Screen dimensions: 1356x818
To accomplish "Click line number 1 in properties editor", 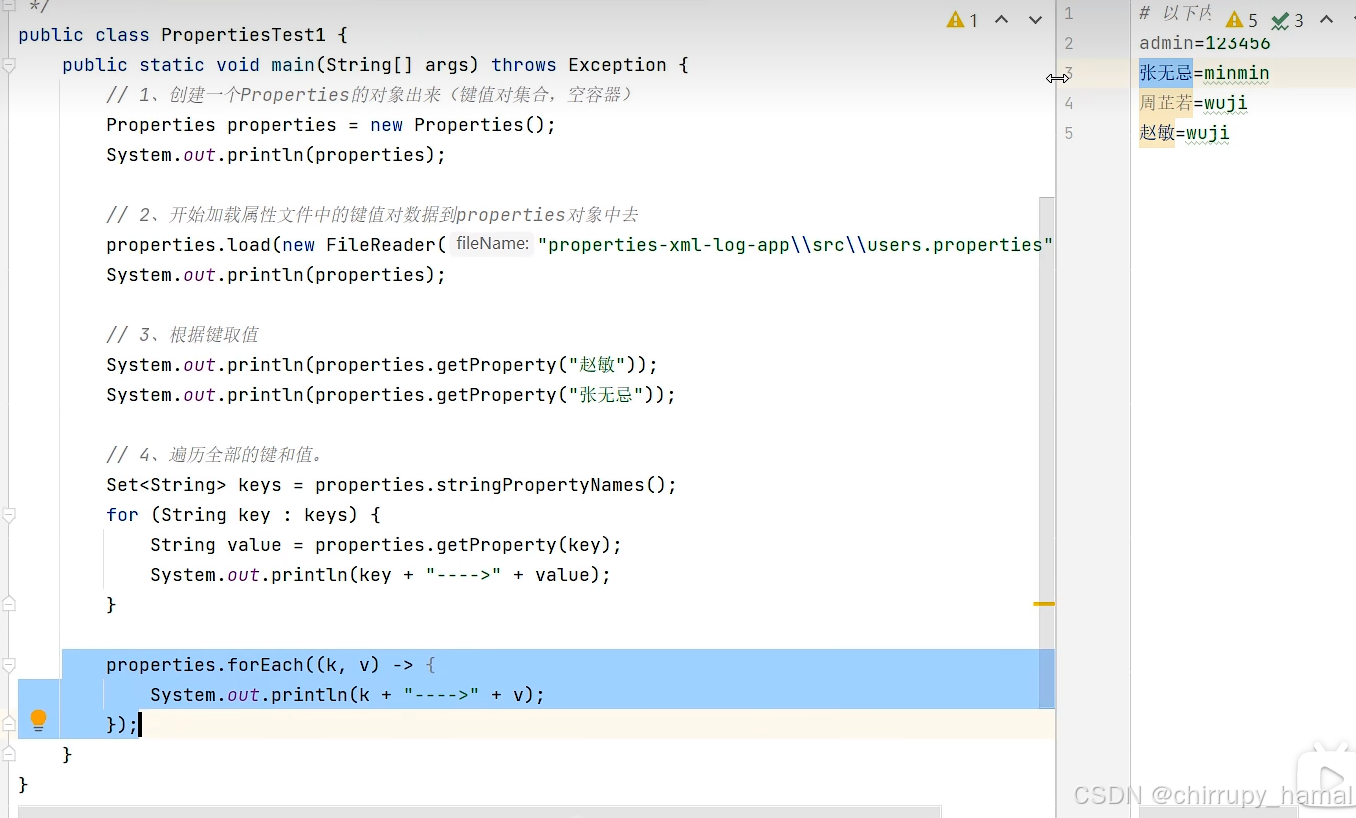I will [x=1069, y=14].
